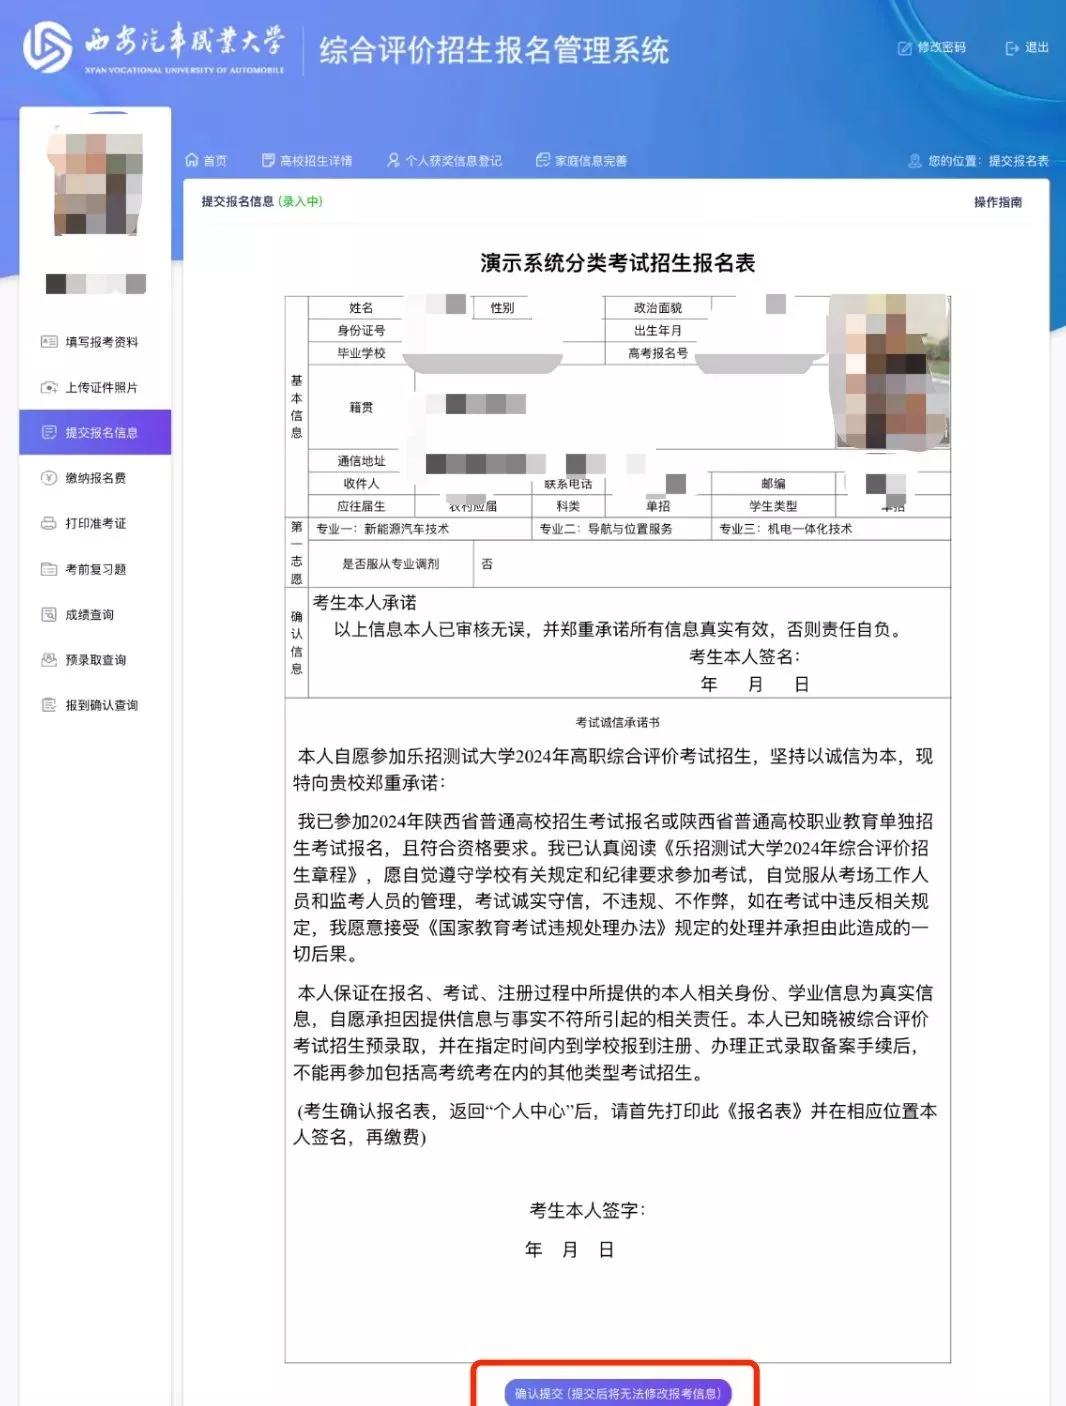The image size is (1066, 1406).
Task: Click the 退出 logout icon
Action: tap(1009, 48)
